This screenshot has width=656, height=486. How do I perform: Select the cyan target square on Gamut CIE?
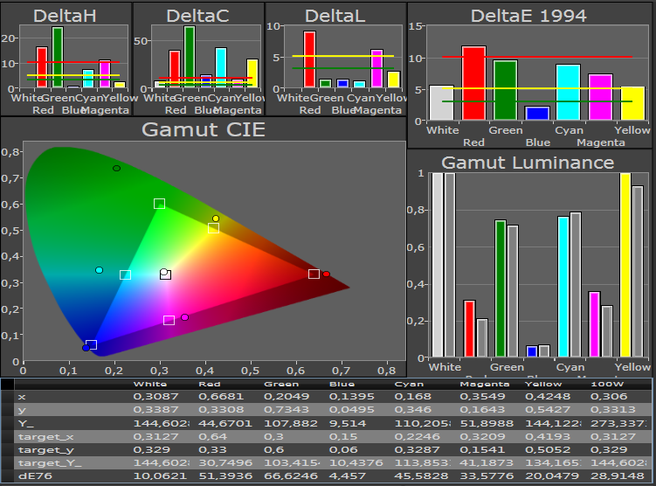click(x=126, y=275)
